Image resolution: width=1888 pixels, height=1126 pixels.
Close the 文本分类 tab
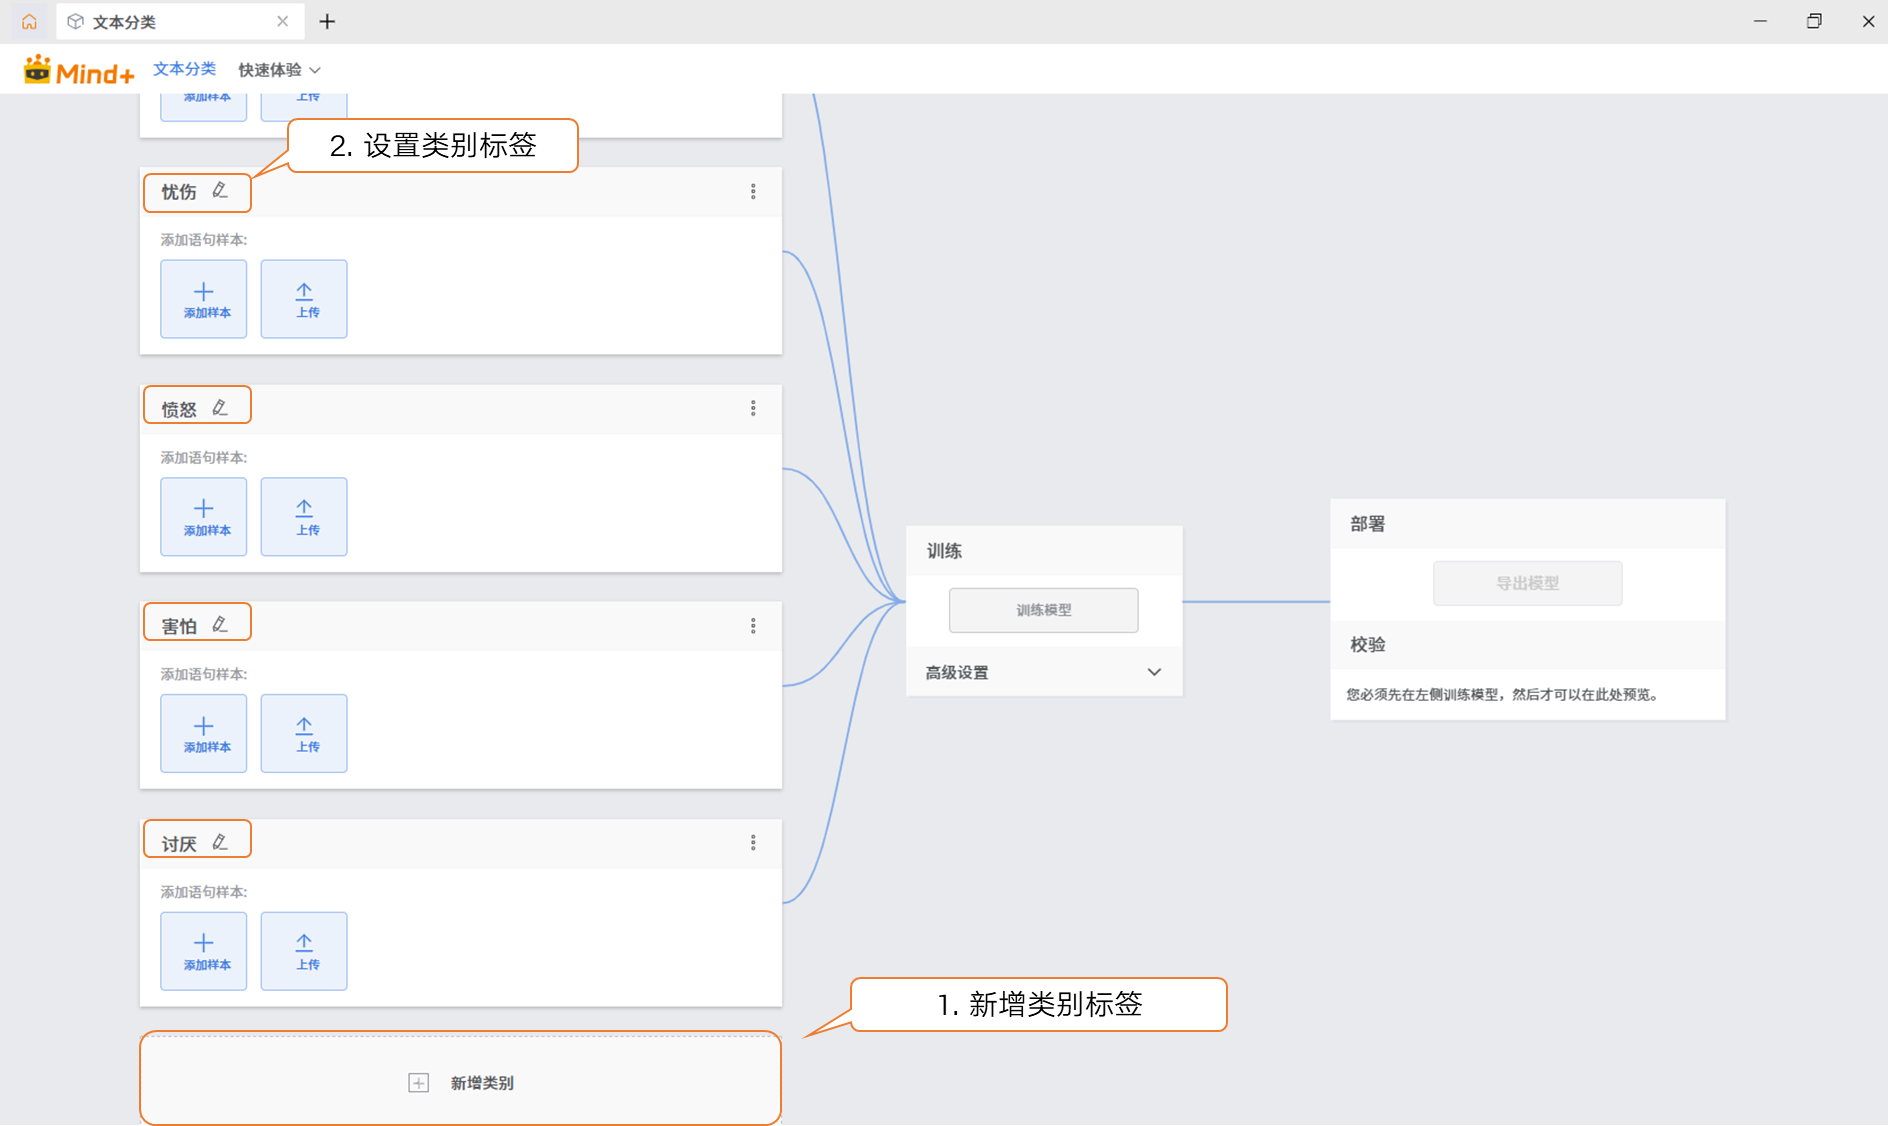283,21
